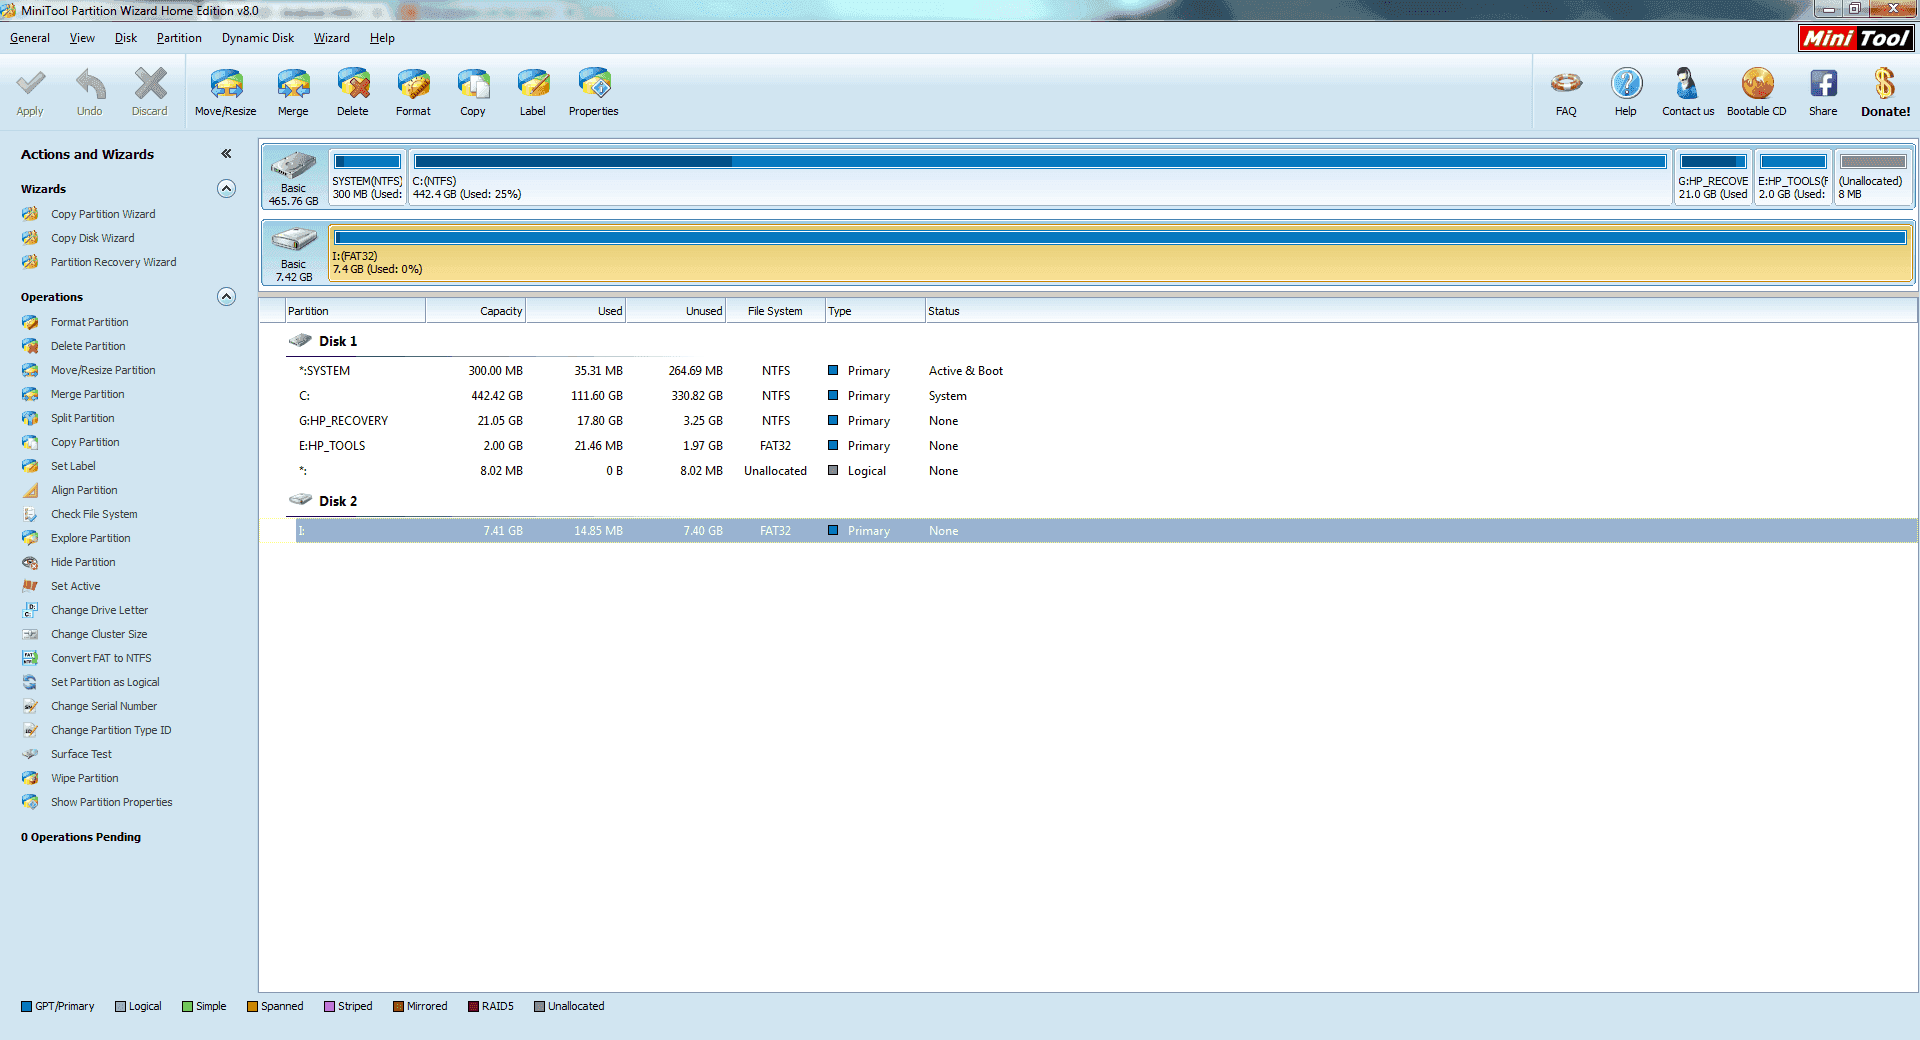This screenshot has height=1040, width=1920.
Task: Click Convert FAT to NTFS operation
Action: pyautogui.click(x=101, y=658)
